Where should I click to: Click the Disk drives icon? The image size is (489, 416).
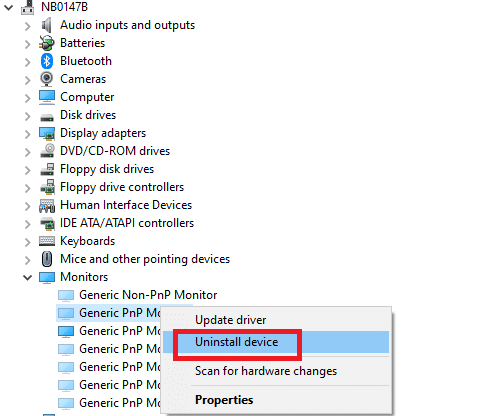[47, 117]
